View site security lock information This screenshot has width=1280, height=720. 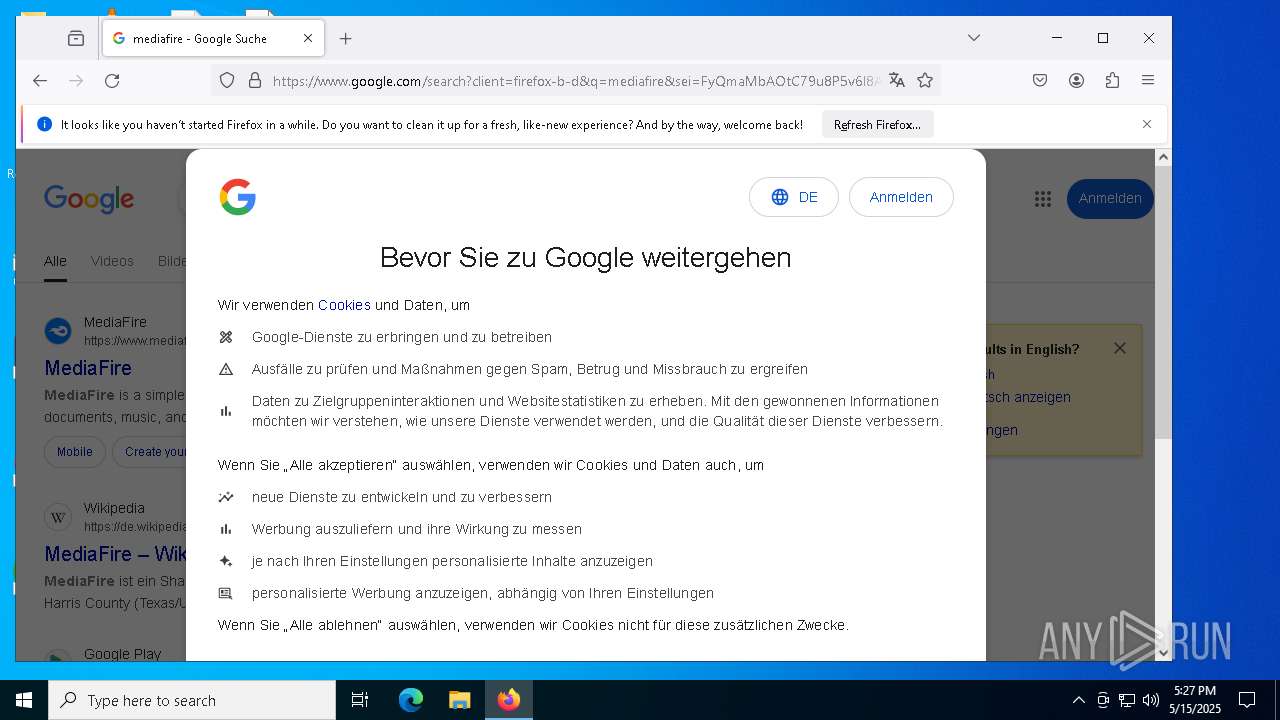pyautogui.click(x=254, y=80)
